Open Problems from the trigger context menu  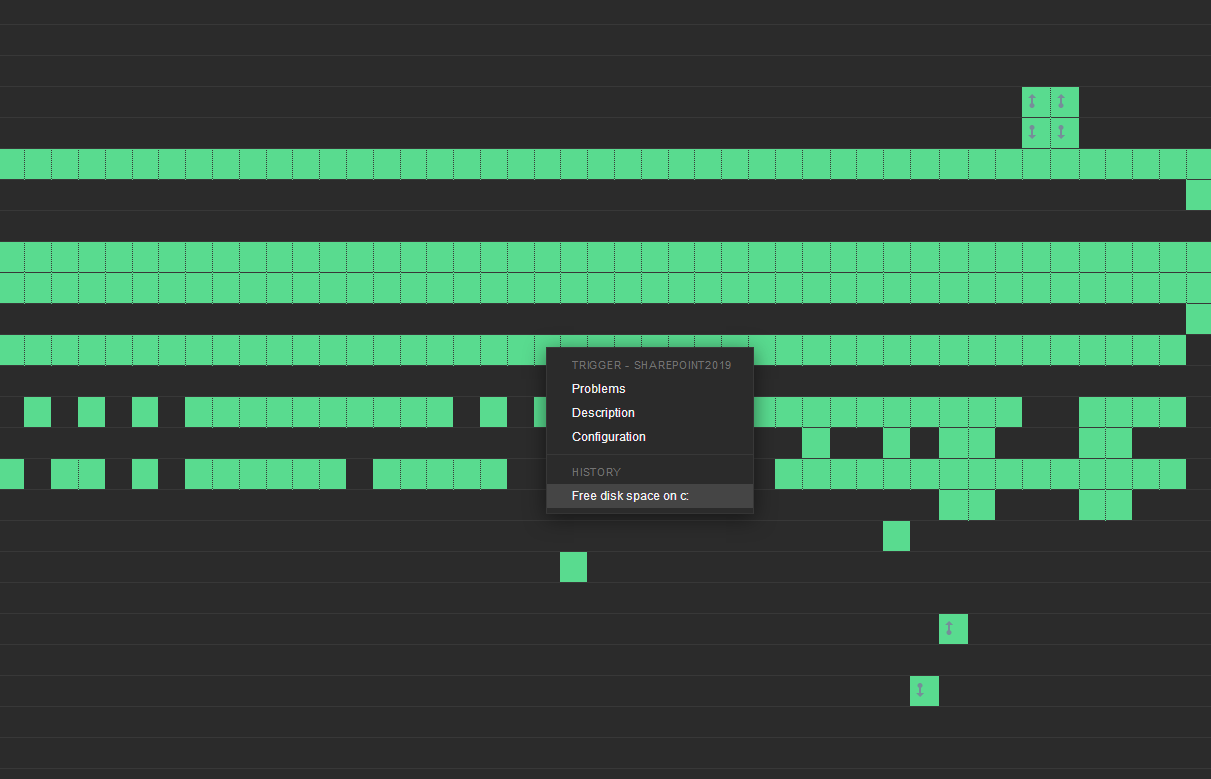pyautogui.click(x=598, y=389)
